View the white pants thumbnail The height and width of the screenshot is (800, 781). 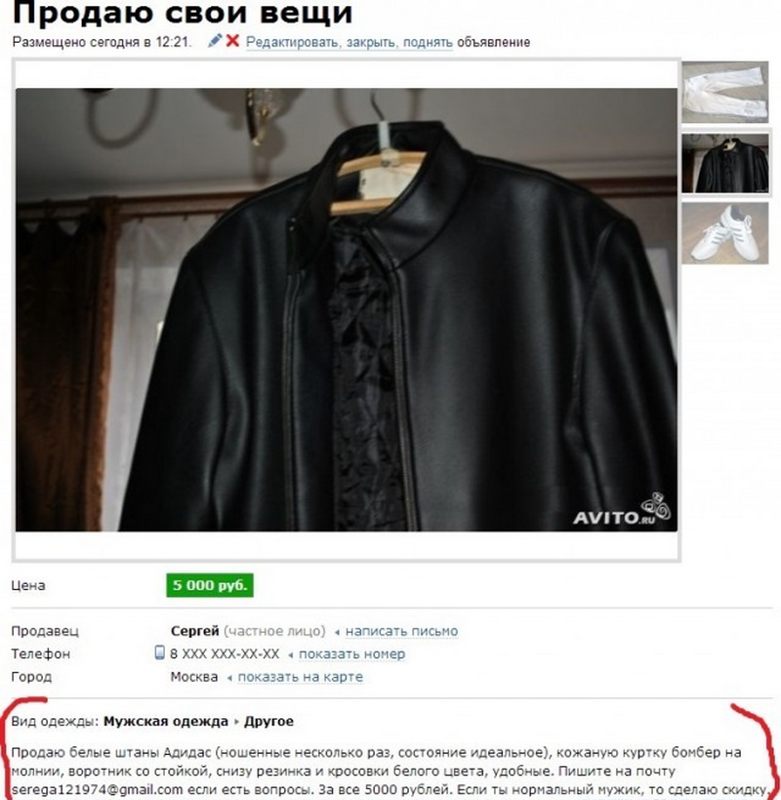pyautogui.click(x=725, y=92)
